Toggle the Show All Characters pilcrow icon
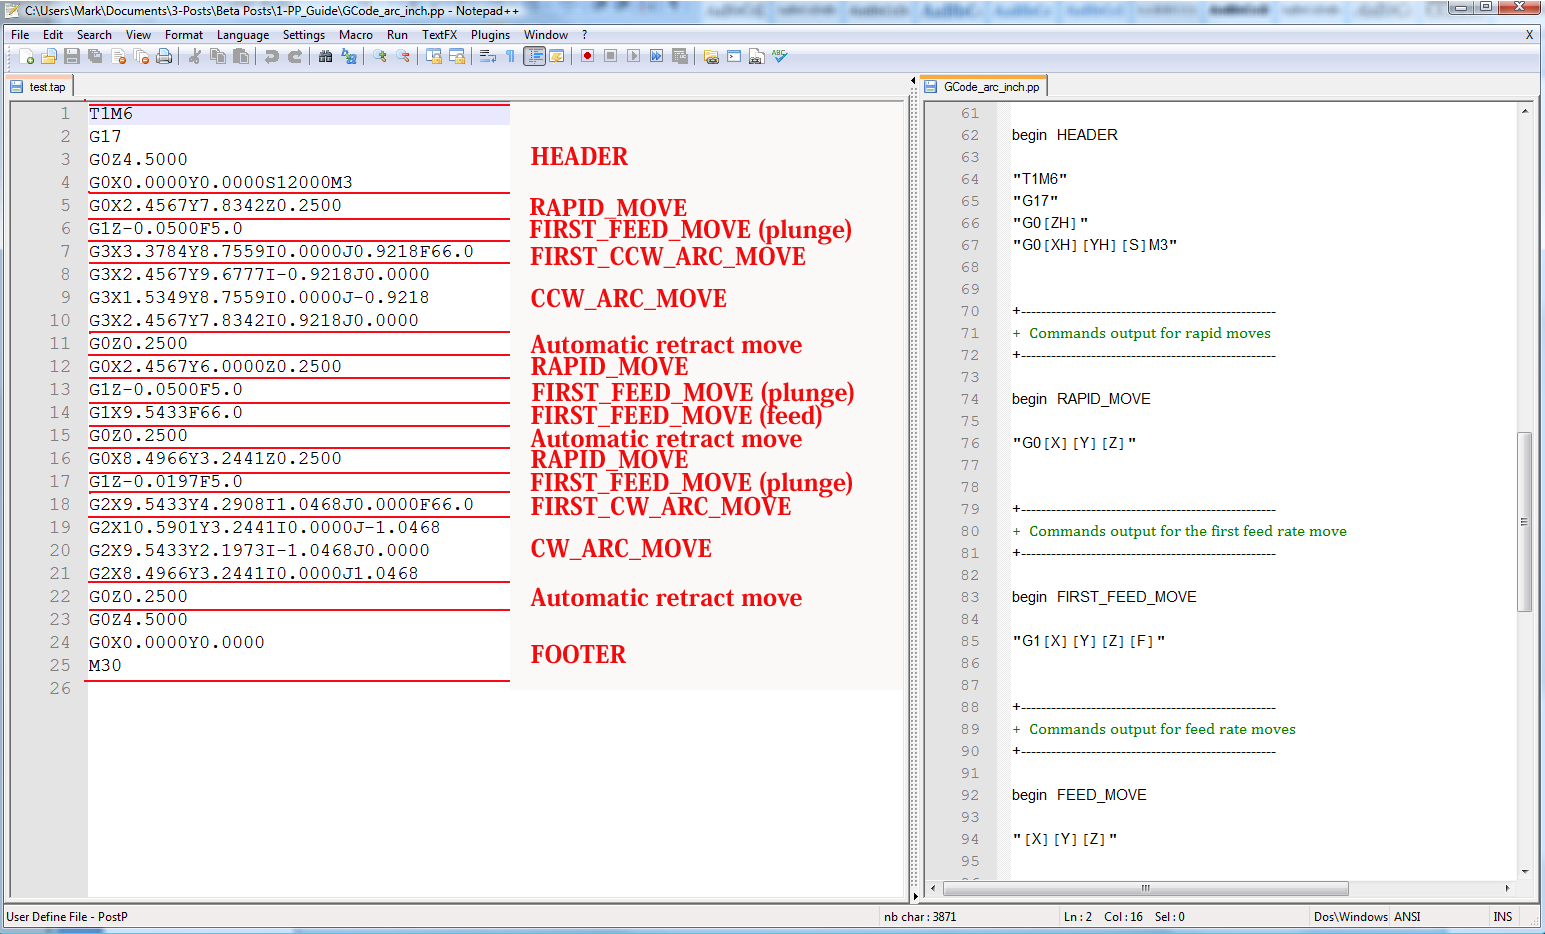 tap(510, 56)
